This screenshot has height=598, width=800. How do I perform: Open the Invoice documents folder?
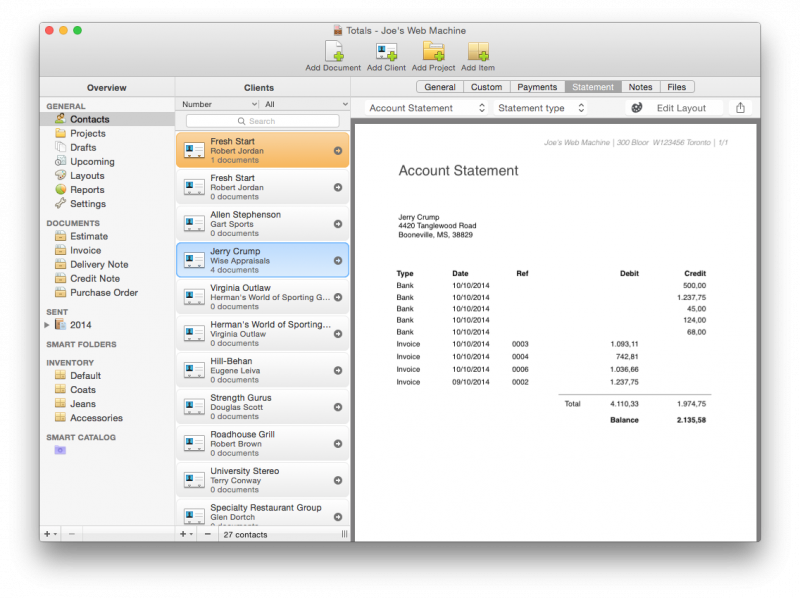pyautogui.click(x=85, y=251)
